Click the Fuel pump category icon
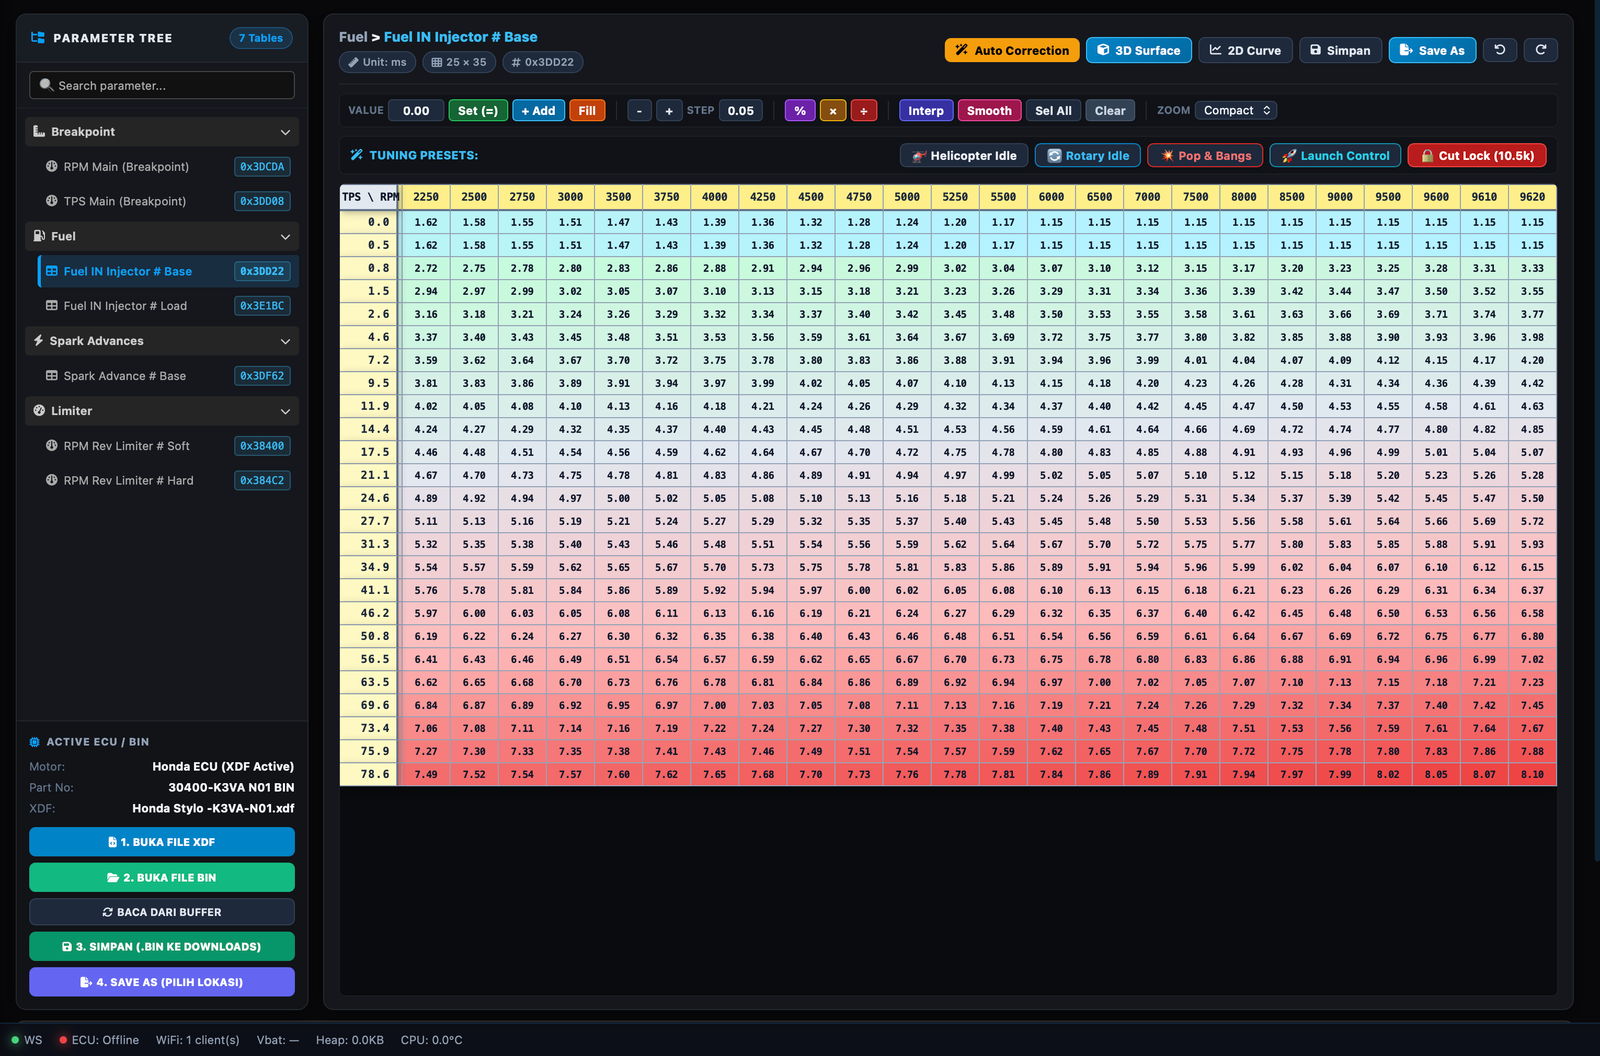Screen dimensions: 1600x1056 tap(39, 236)
